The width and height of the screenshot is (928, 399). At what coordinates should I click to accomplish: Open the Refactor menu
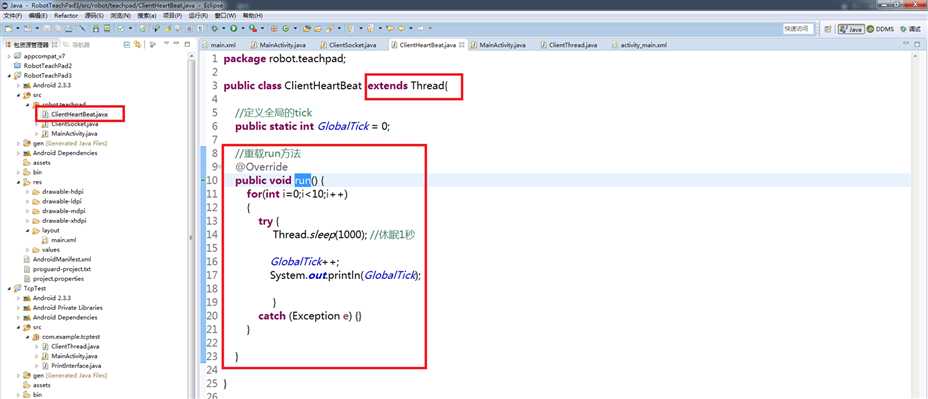(x=66, y=15)
